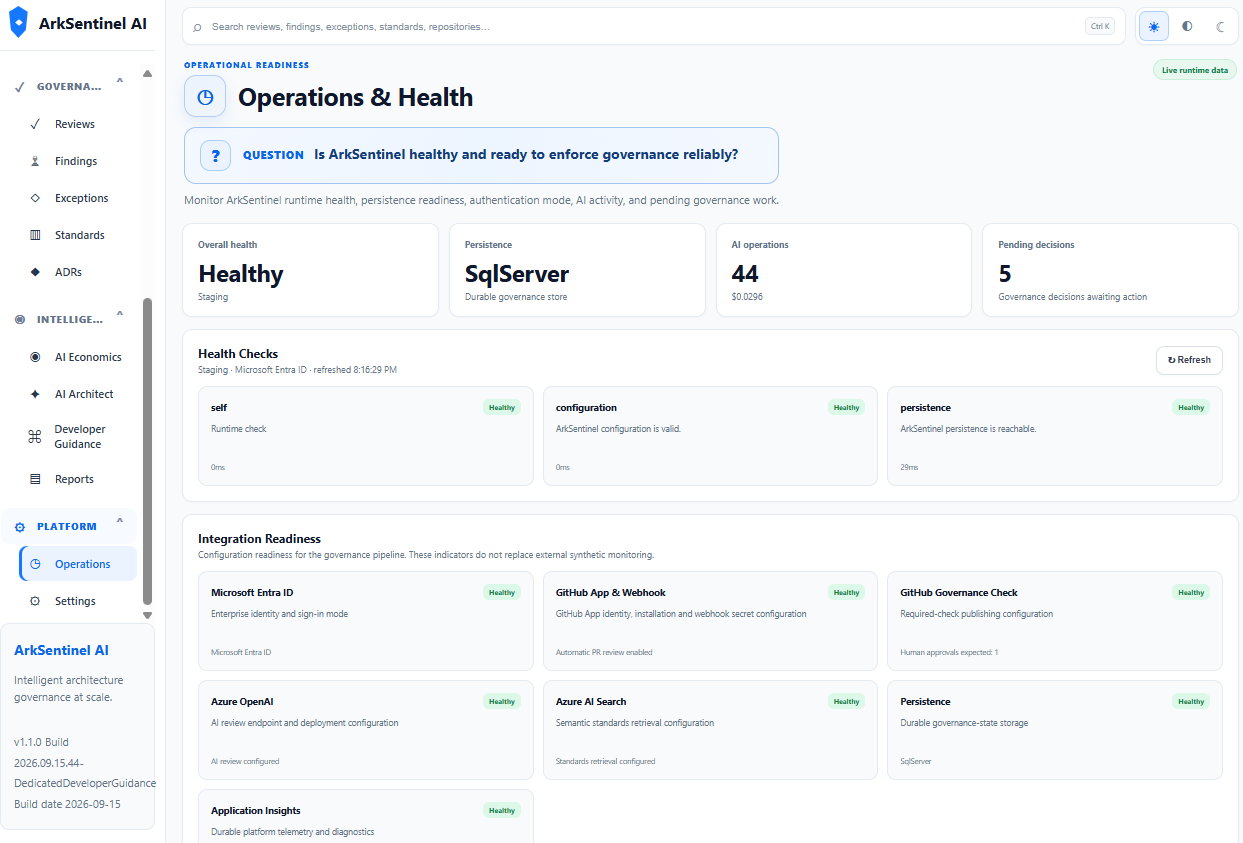This screenshot has width=1243, height=843.
Task: Click the Exceptions diamond outline icon
Action: click(x=35, y=198)
